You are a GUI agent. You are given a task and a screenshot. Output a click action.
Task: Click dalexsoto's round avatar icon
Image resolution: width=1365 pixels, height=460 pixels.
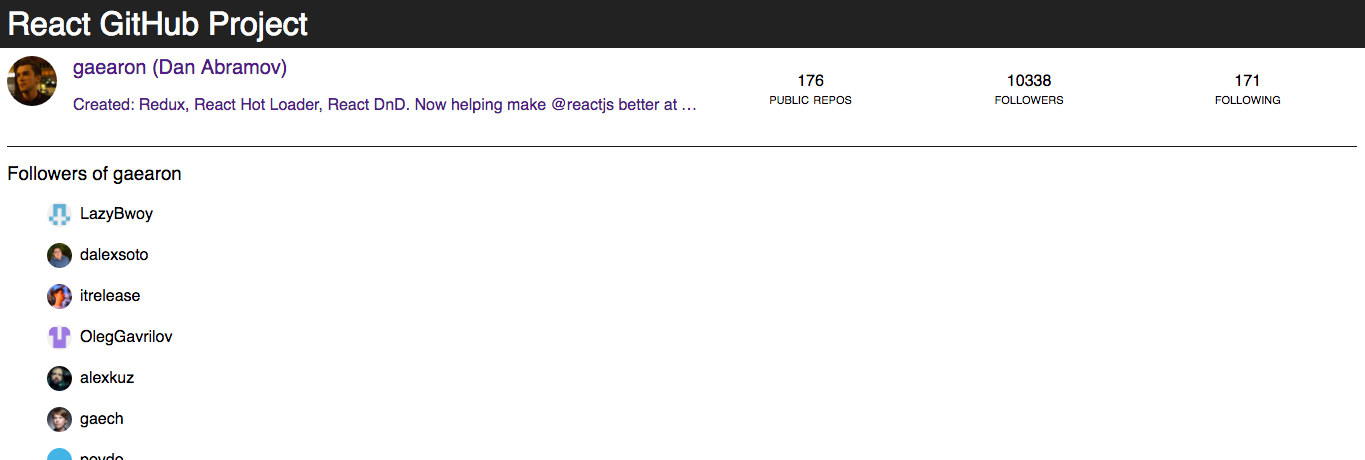[x=59, y=255]
